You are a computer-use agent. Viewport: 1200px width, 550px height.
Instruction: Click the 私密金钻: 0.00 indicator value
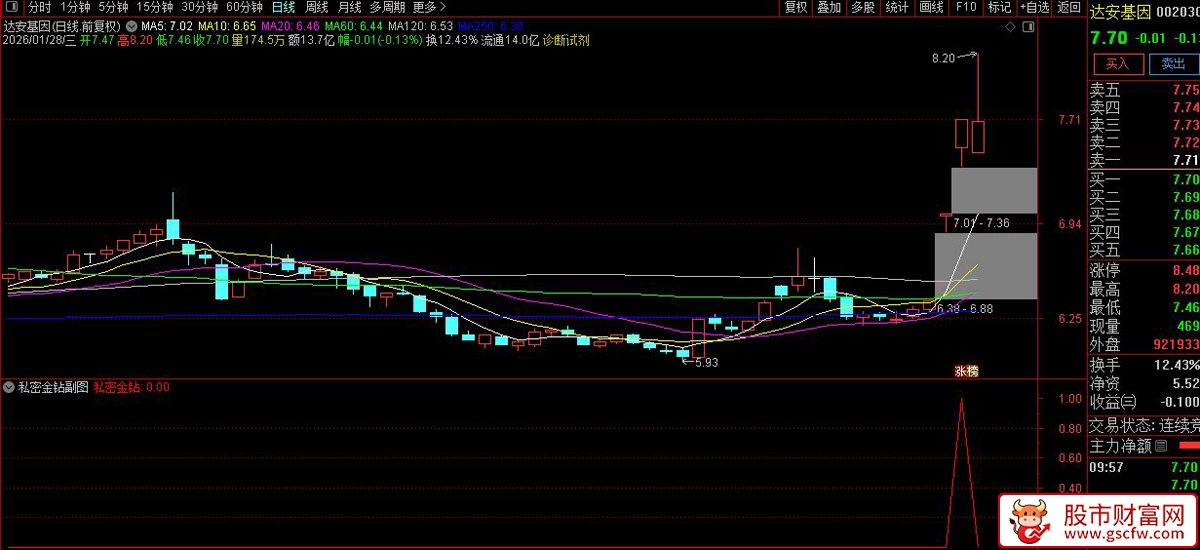coord(131,386)
